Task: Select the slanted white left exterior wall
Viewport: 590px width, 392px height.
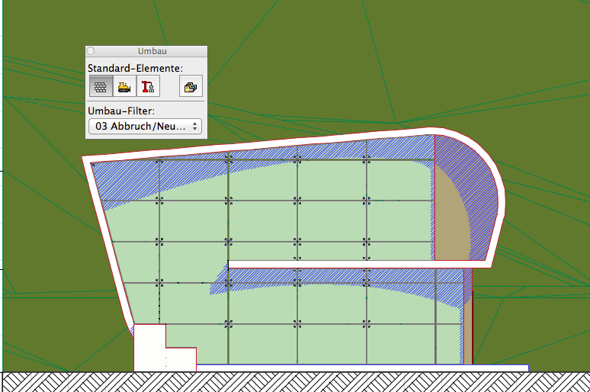Action: [x=107, y=241]
